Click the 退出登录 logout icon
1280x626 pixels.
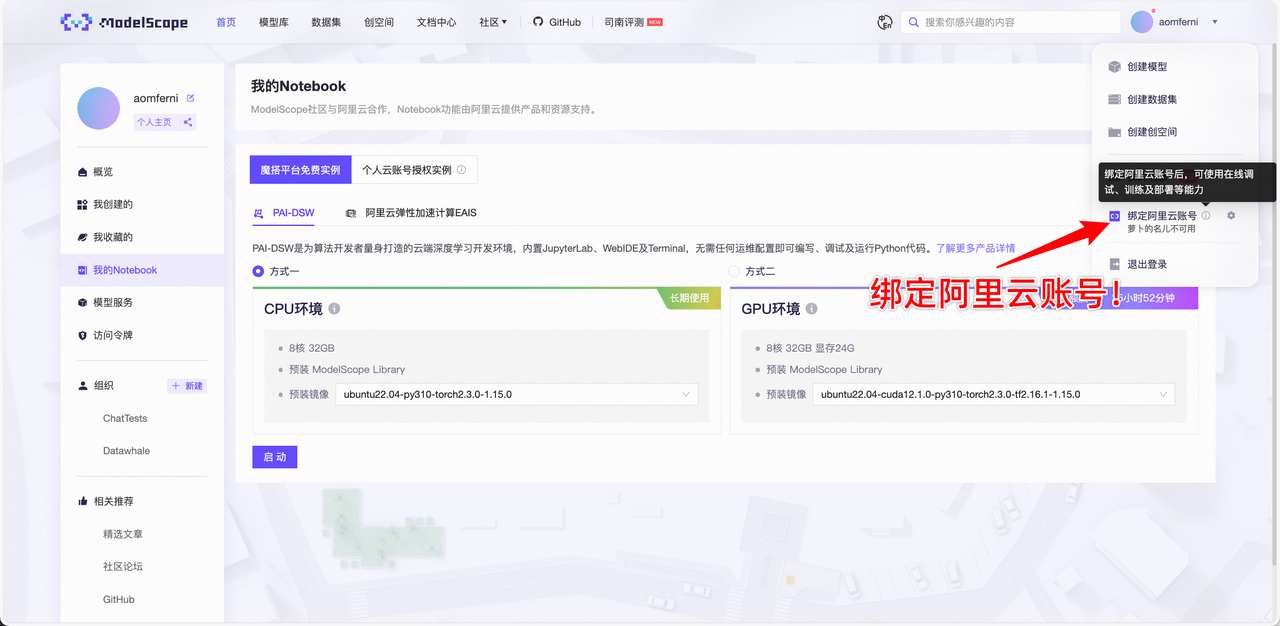(1115, 263)
